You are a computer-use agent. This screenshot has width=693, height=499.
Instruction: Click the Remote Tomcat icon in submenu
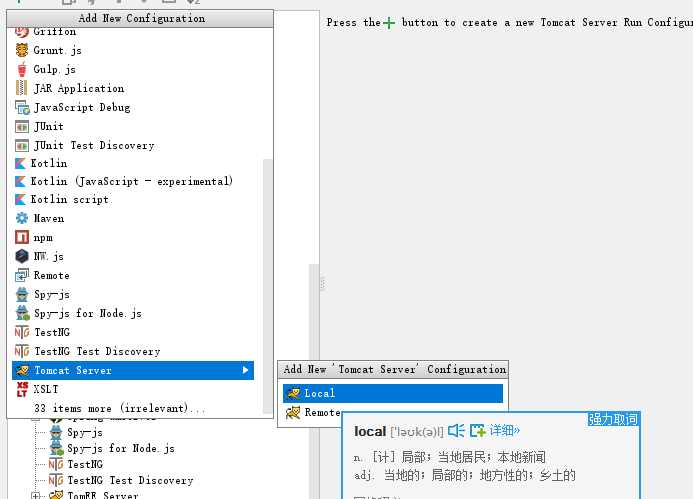293,412
